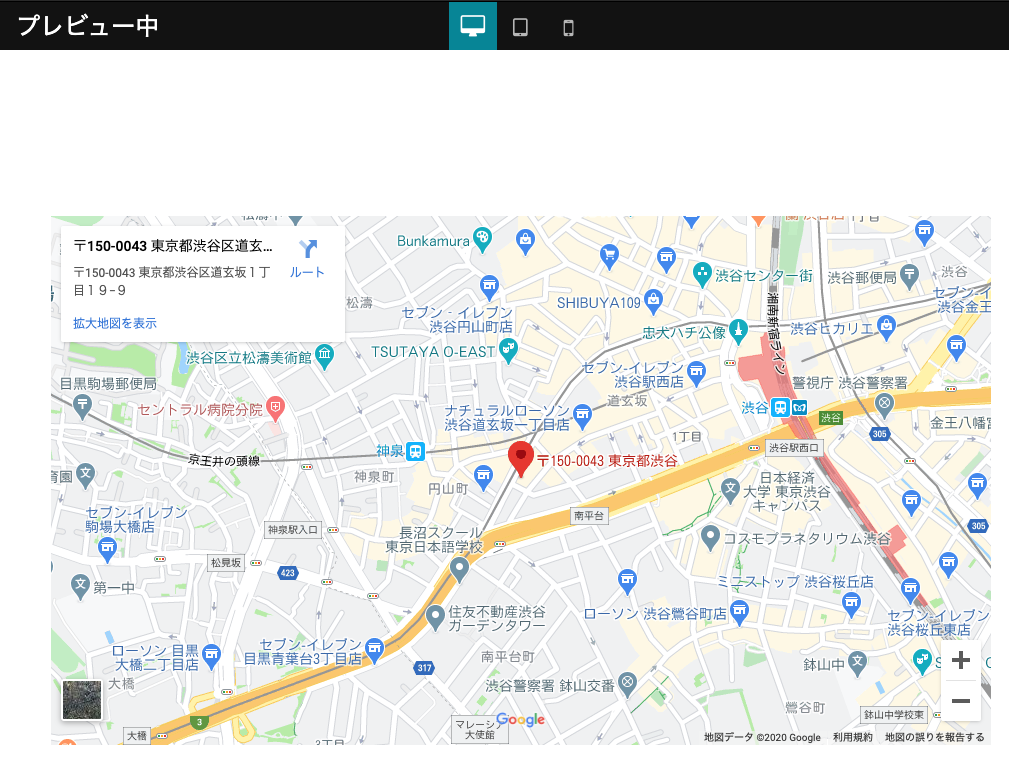
Task: Switch to mobile phone preview mode
Action: (568, 28)
